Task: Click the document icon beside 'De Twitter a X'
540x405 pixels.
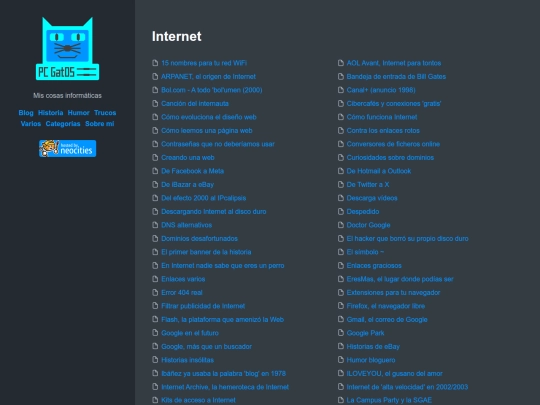Action: click(341, 185)
